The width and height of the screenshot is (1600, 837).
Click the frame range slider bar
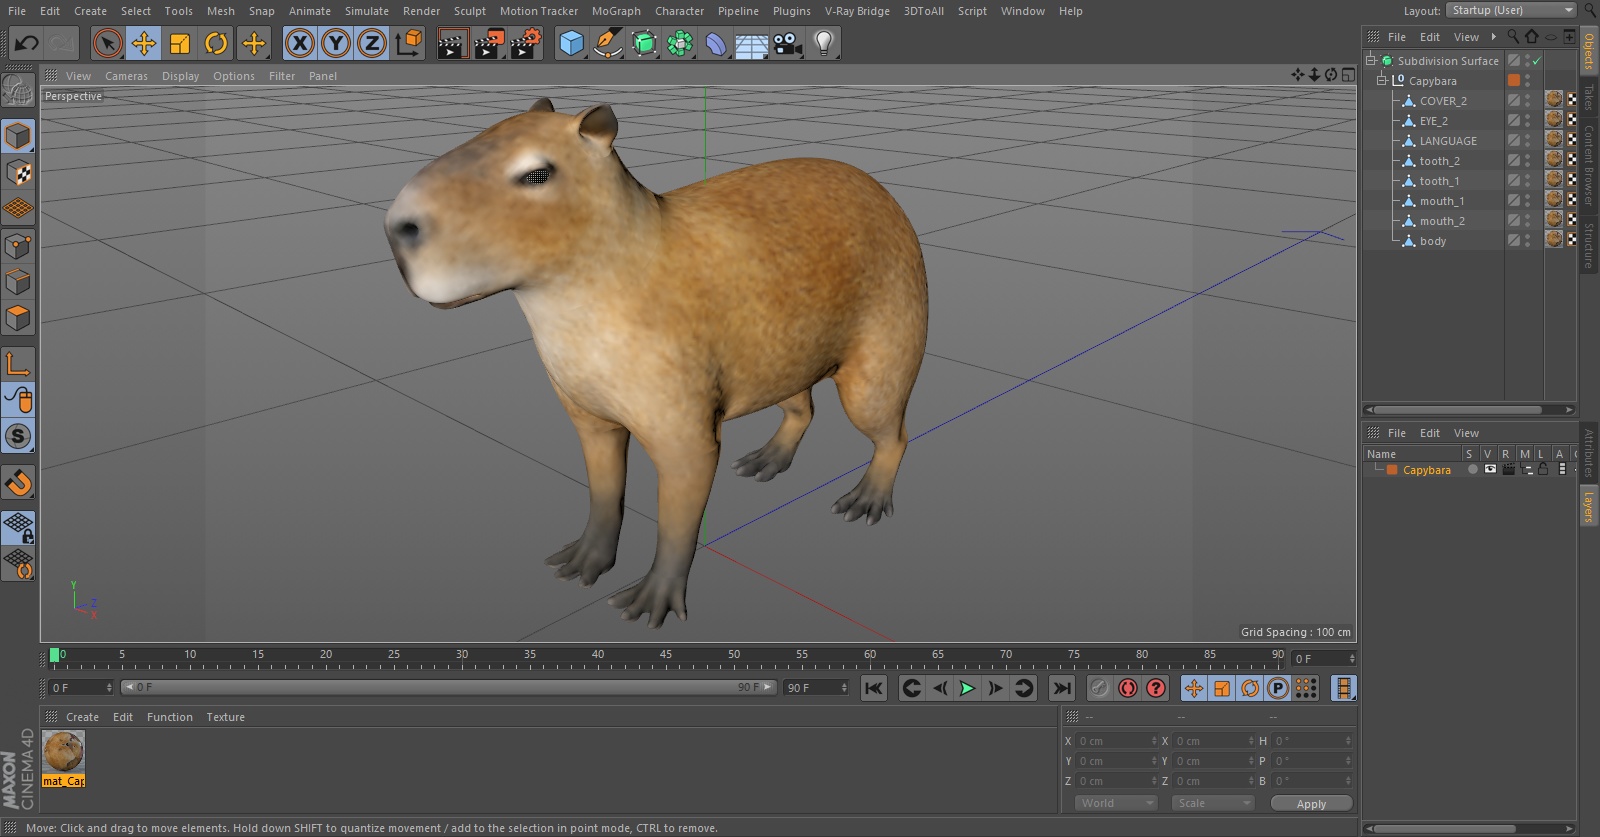coord(448,687)
